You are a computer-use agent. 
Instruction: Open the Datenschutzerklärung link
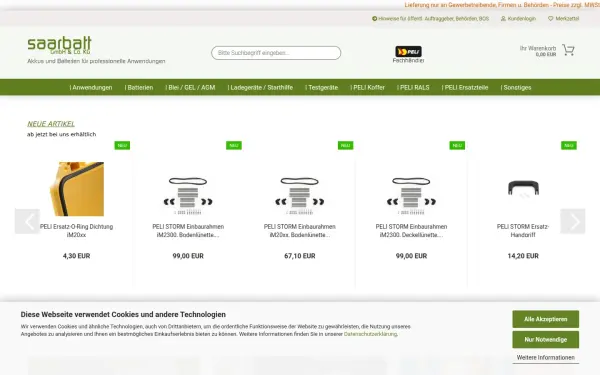[x=370, y=334]
